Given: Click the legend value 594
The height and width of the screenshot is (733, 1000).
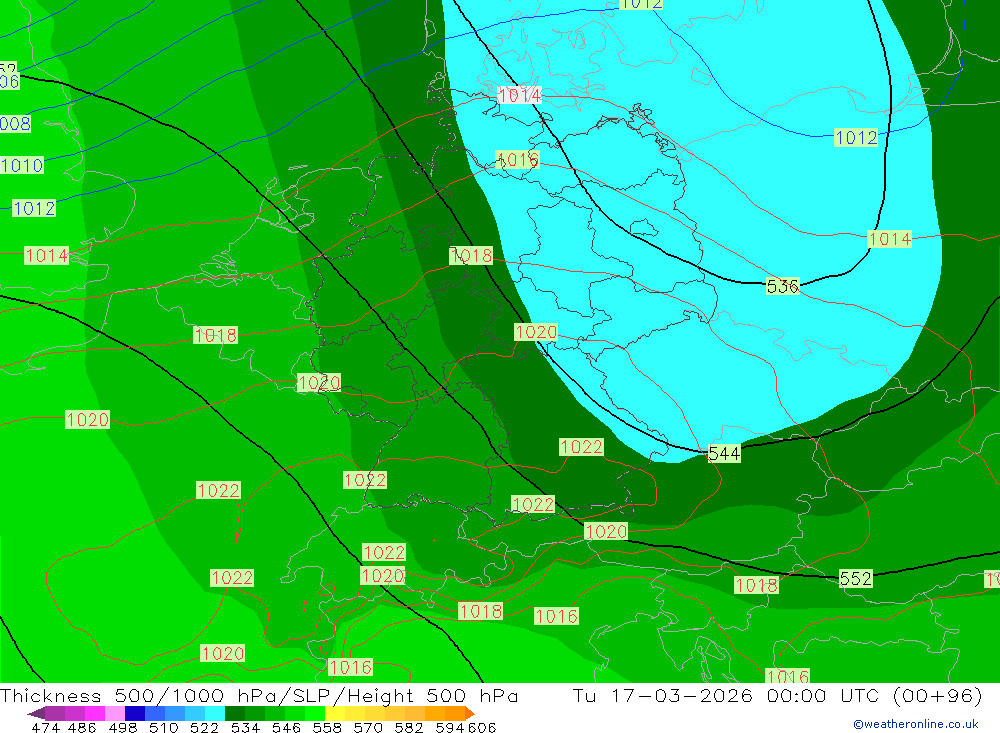Looking at the screenshot, I should [x=449, y=727].
